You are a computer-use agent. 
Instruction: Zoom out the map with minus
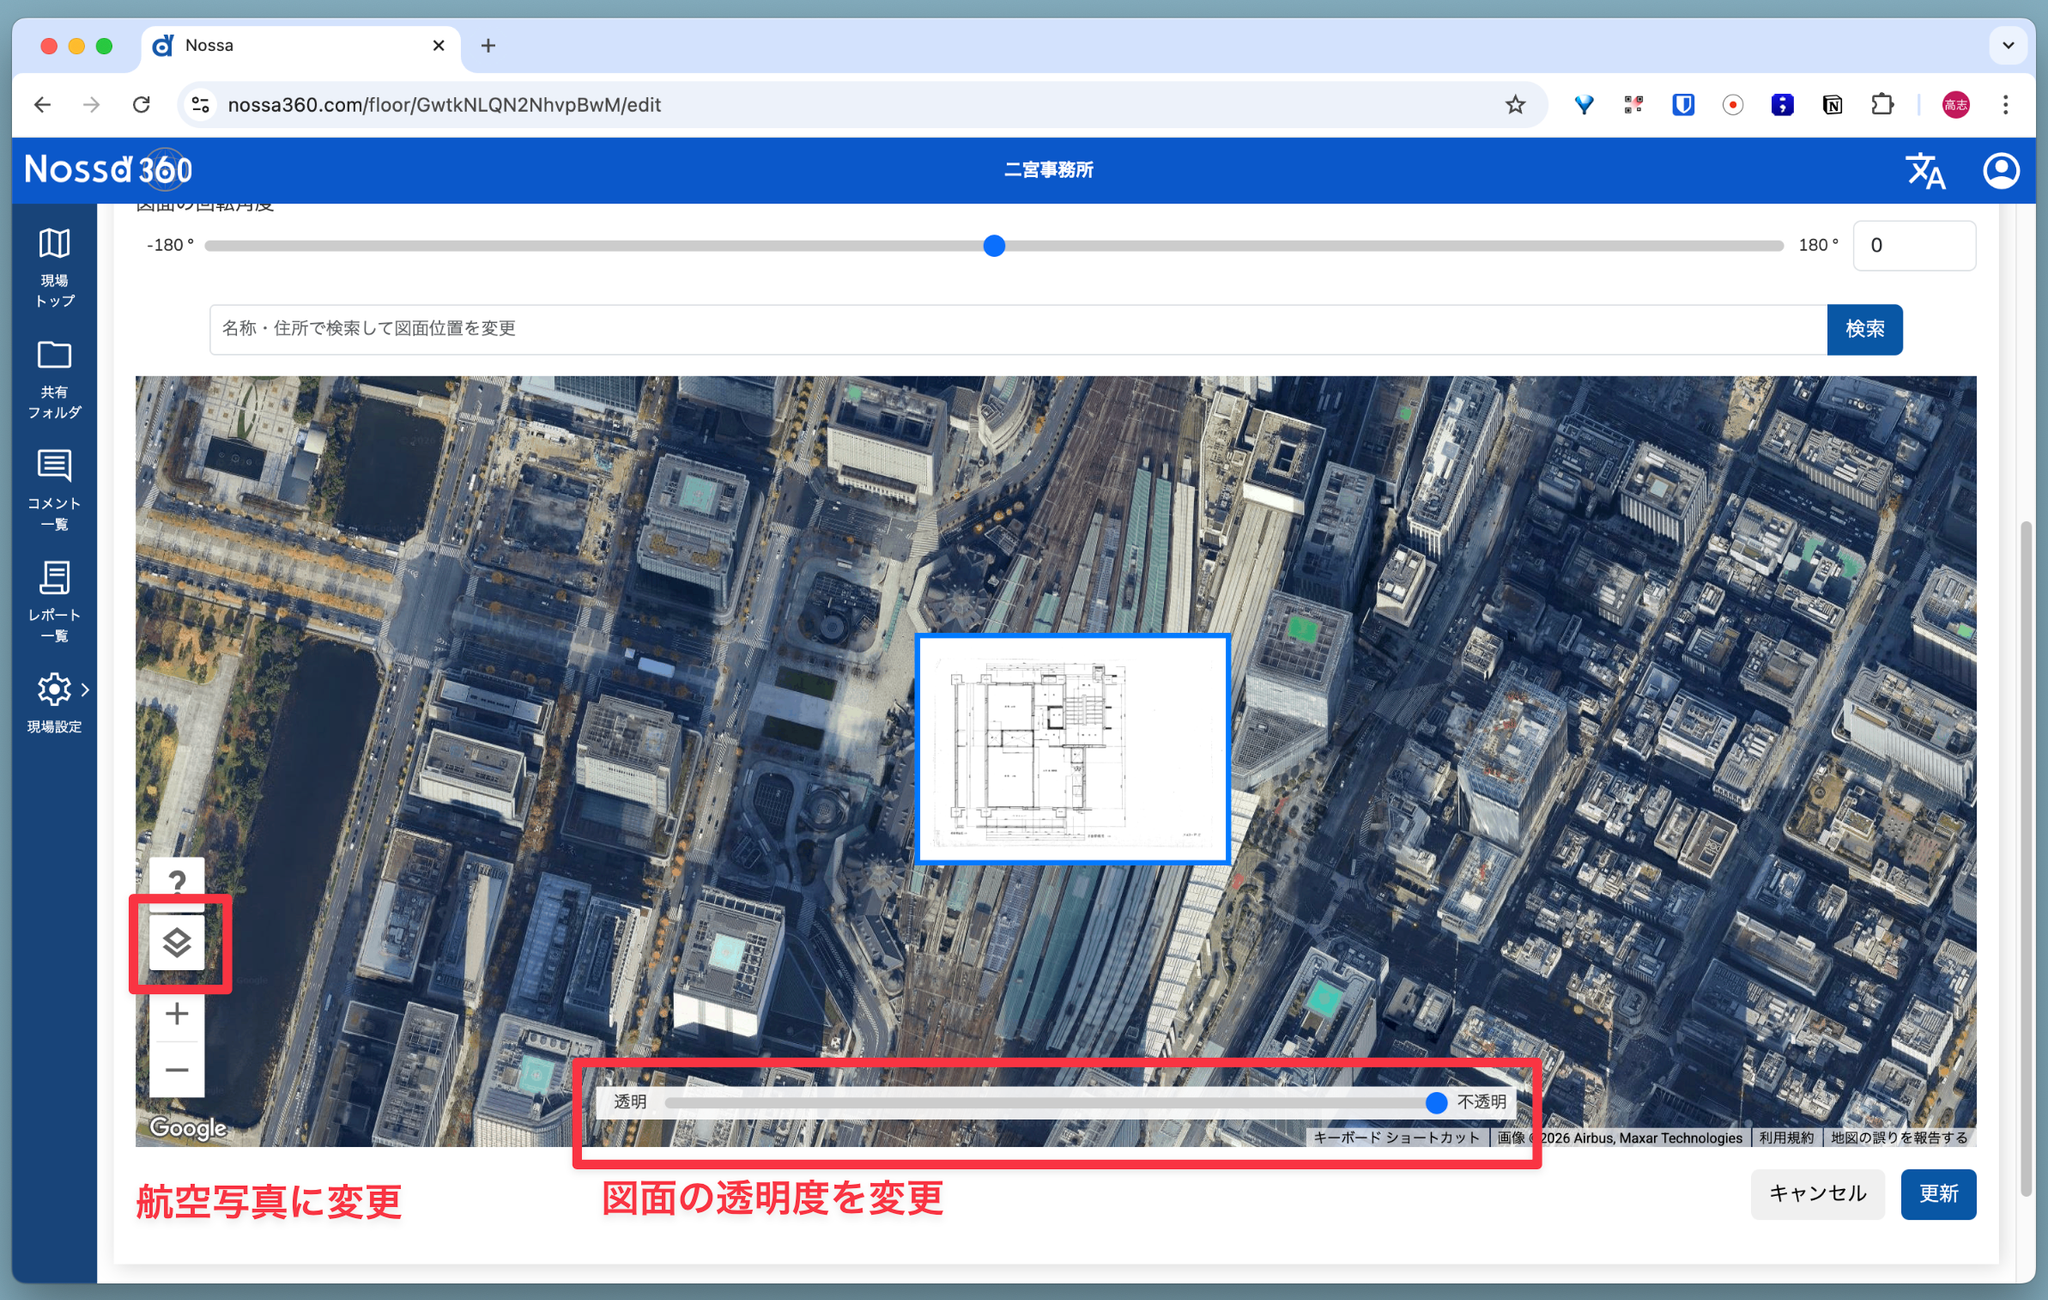pos(177,1070)
